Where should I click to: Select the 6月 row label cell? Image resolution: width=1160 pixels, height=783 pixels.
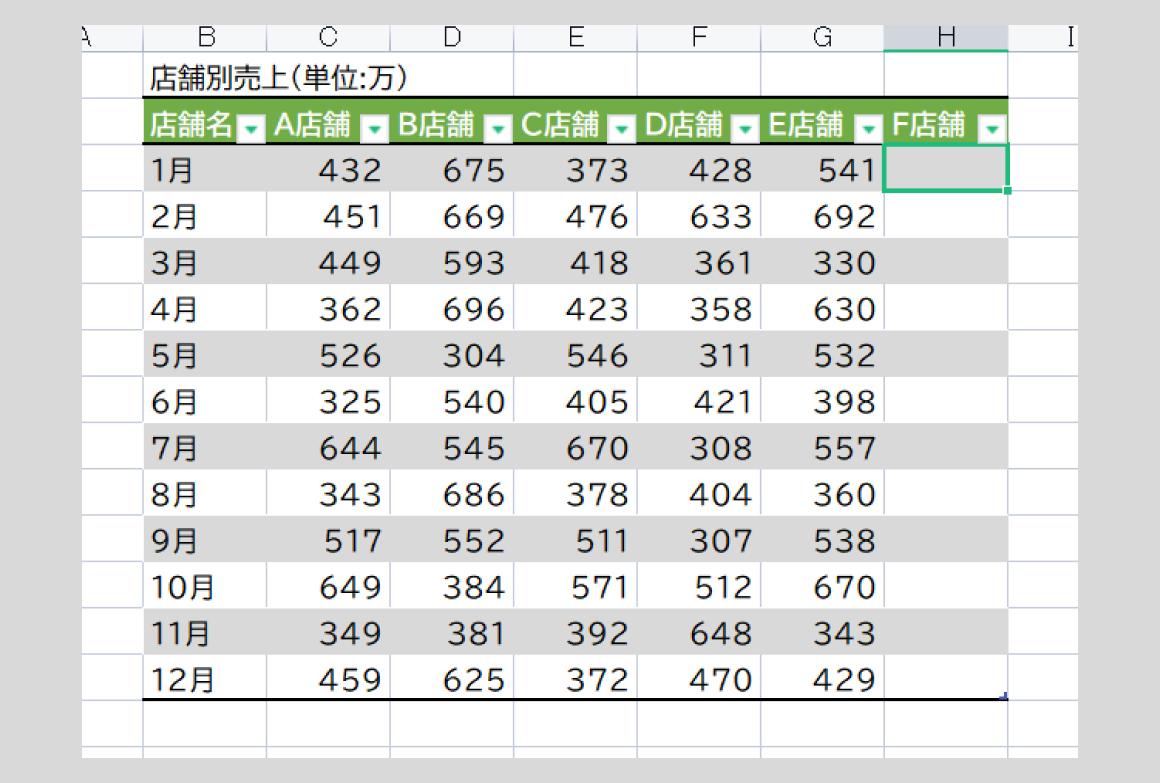[x=205, y=400]
